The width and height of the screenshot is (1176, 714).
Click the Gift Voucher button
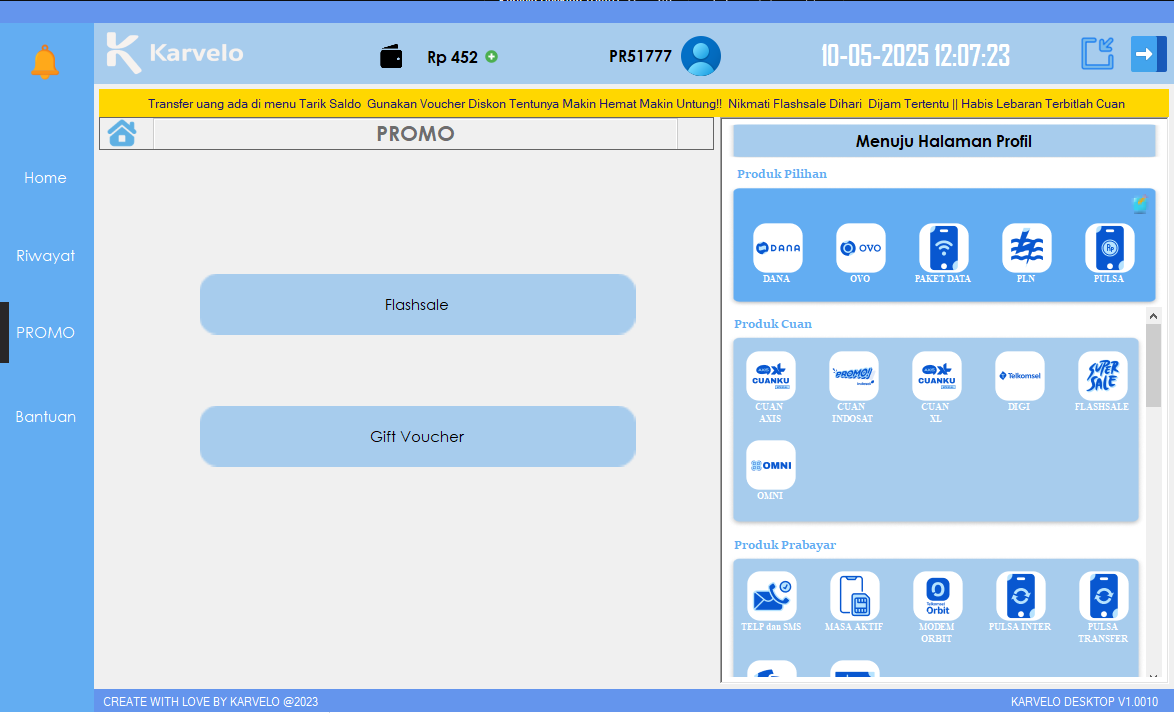click(x=418, y=436)
